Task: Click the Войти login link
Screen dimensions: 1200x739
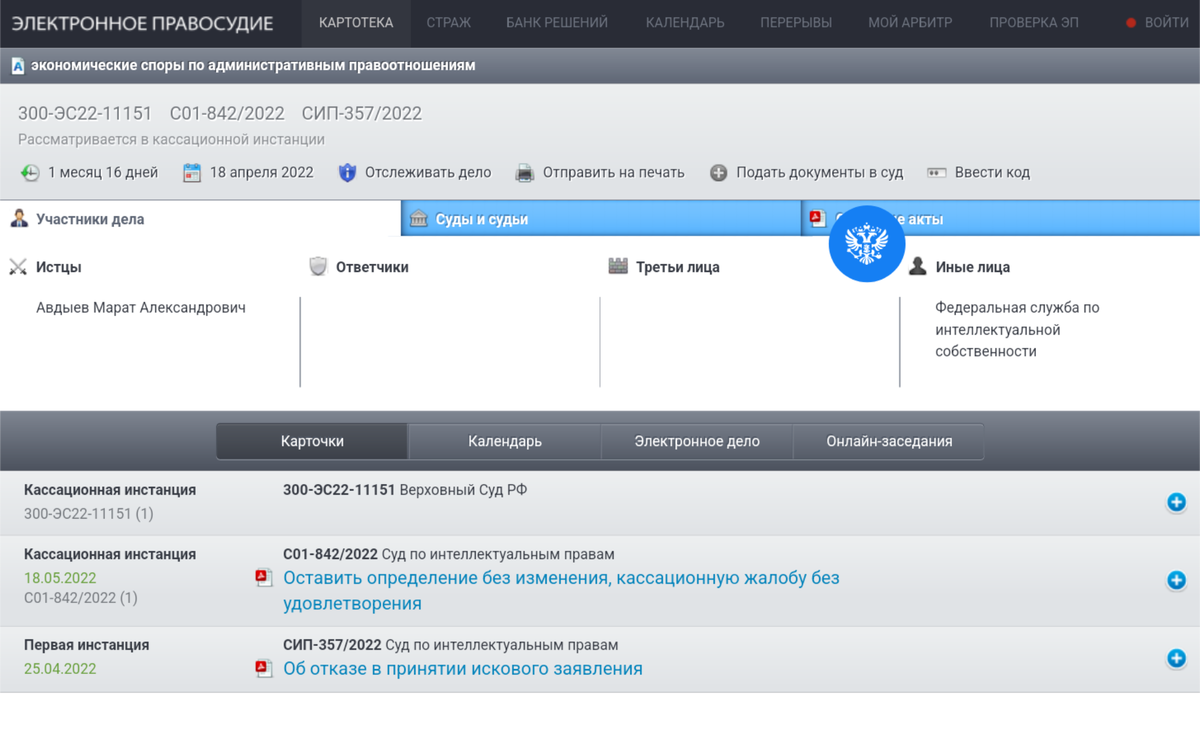Action: (1166, 23)
